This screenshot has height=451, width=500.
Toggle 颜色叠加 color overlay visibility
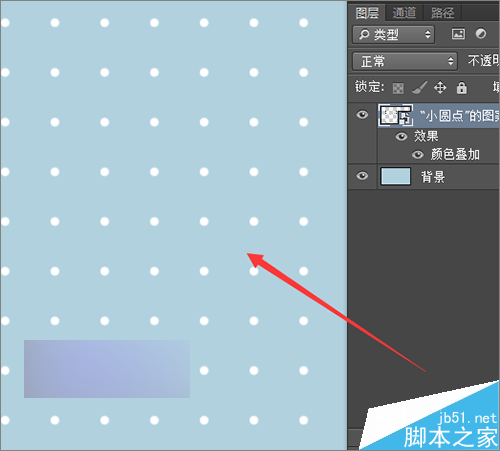pos(417,155)
